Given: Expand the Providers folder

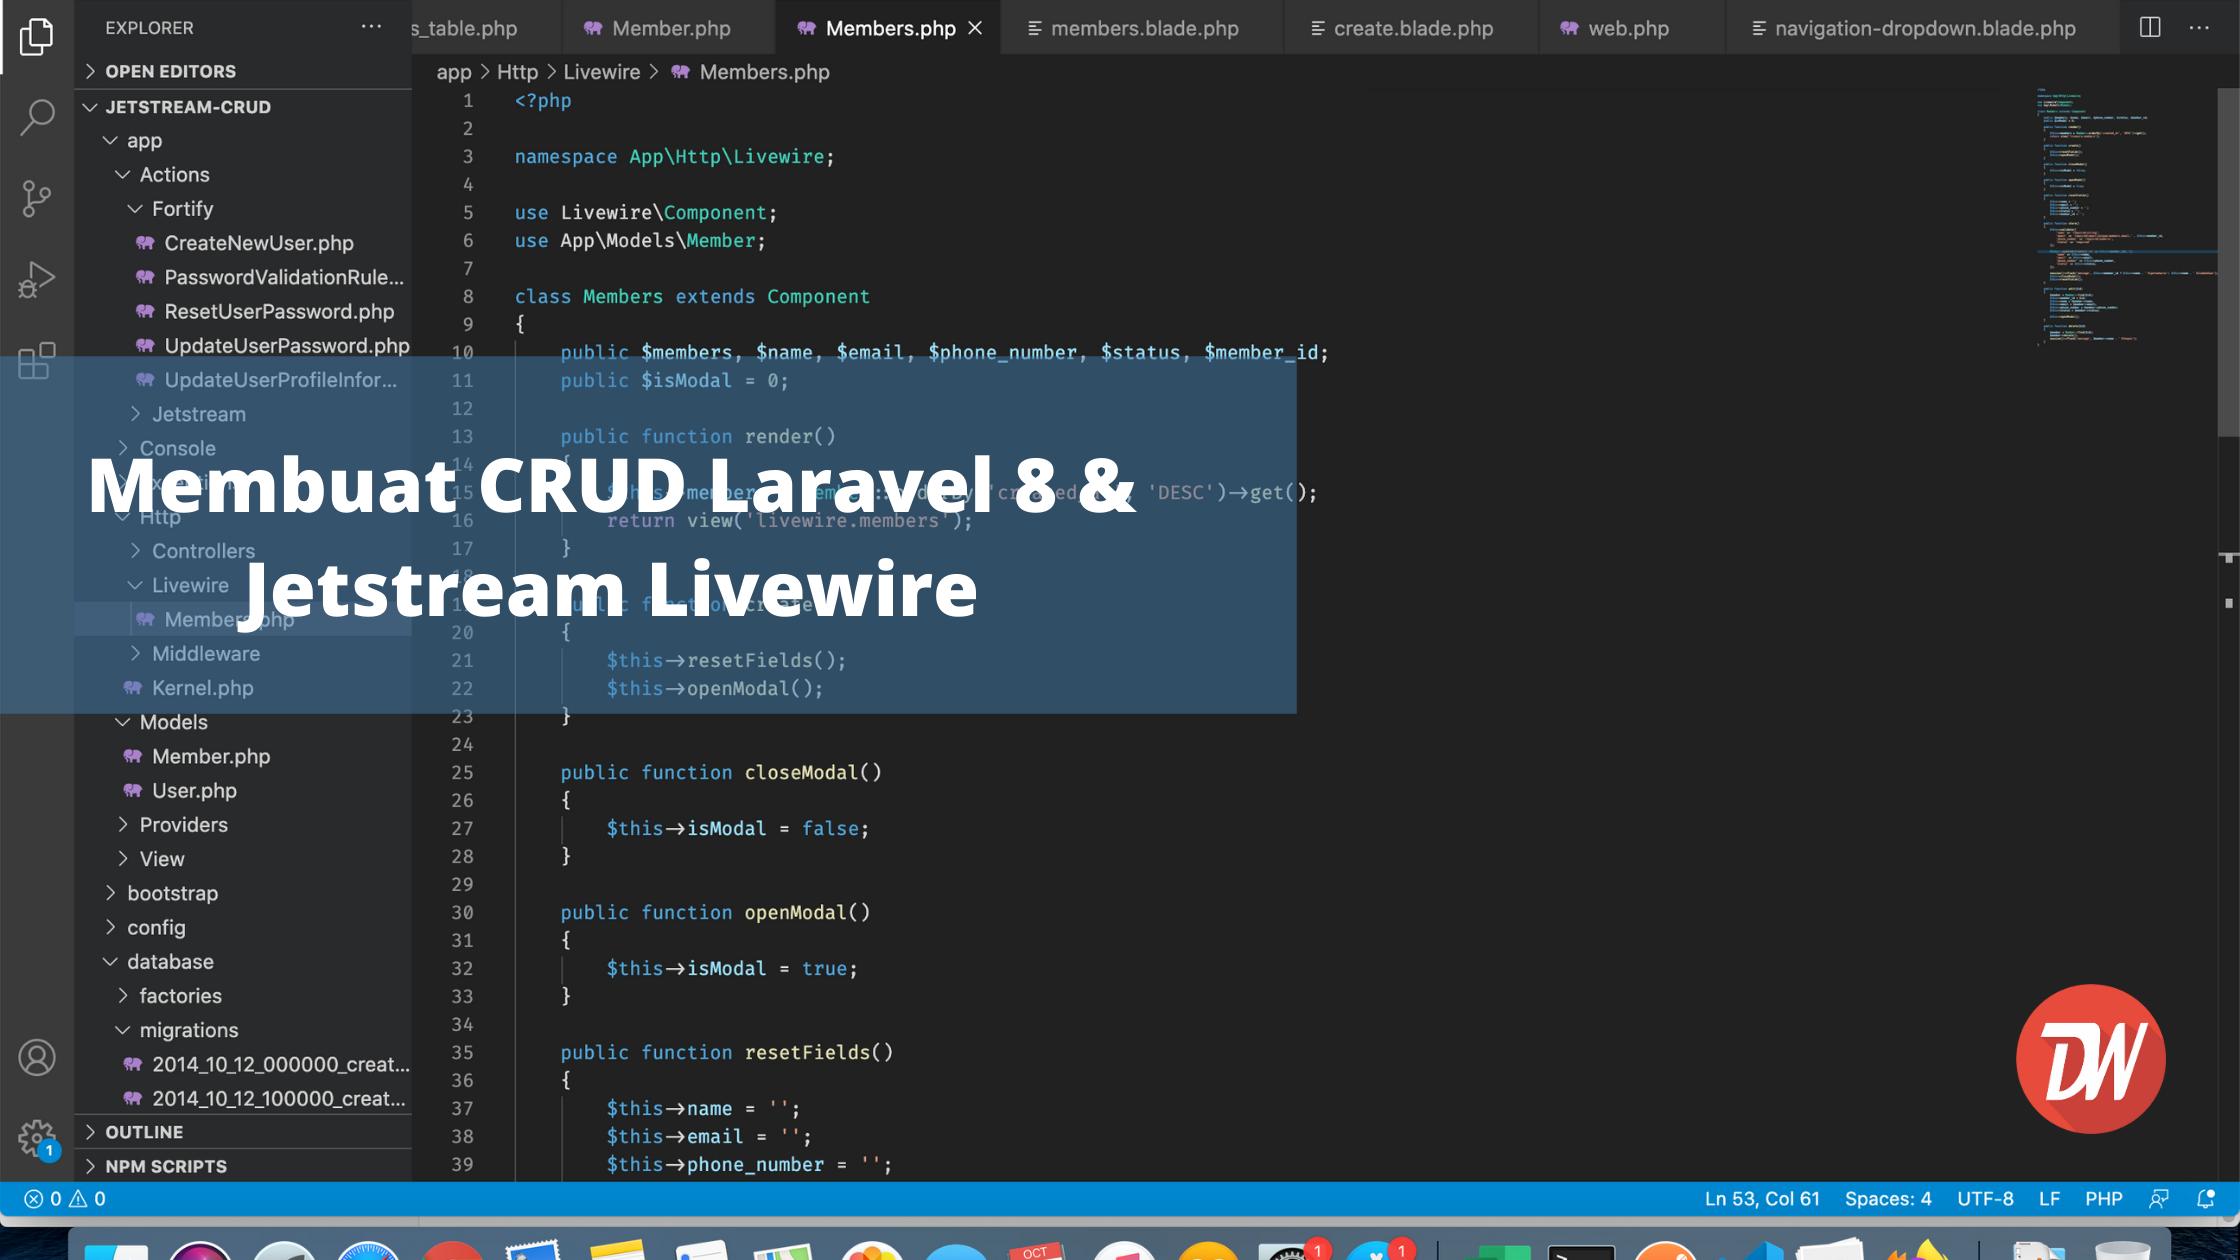Looking at the screenshot, I should [x=243, y=824].
